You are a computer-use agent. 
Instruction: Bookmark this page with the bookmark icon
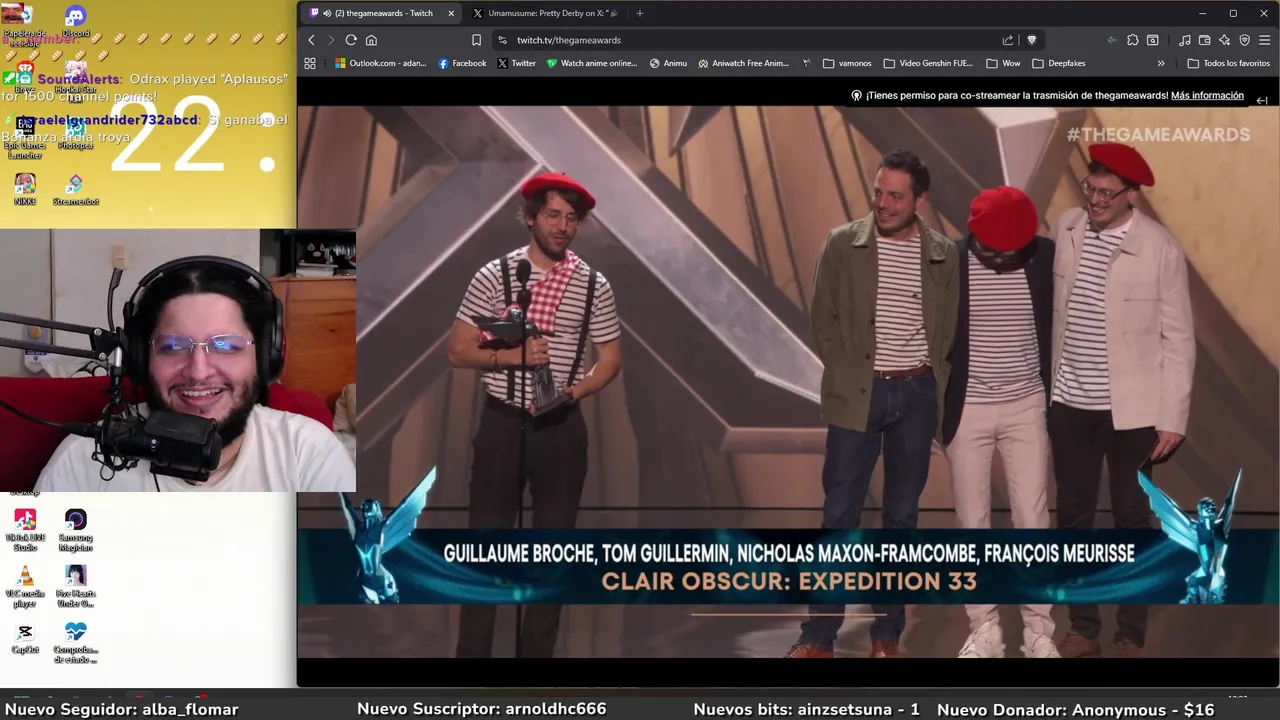click(476, 40)
